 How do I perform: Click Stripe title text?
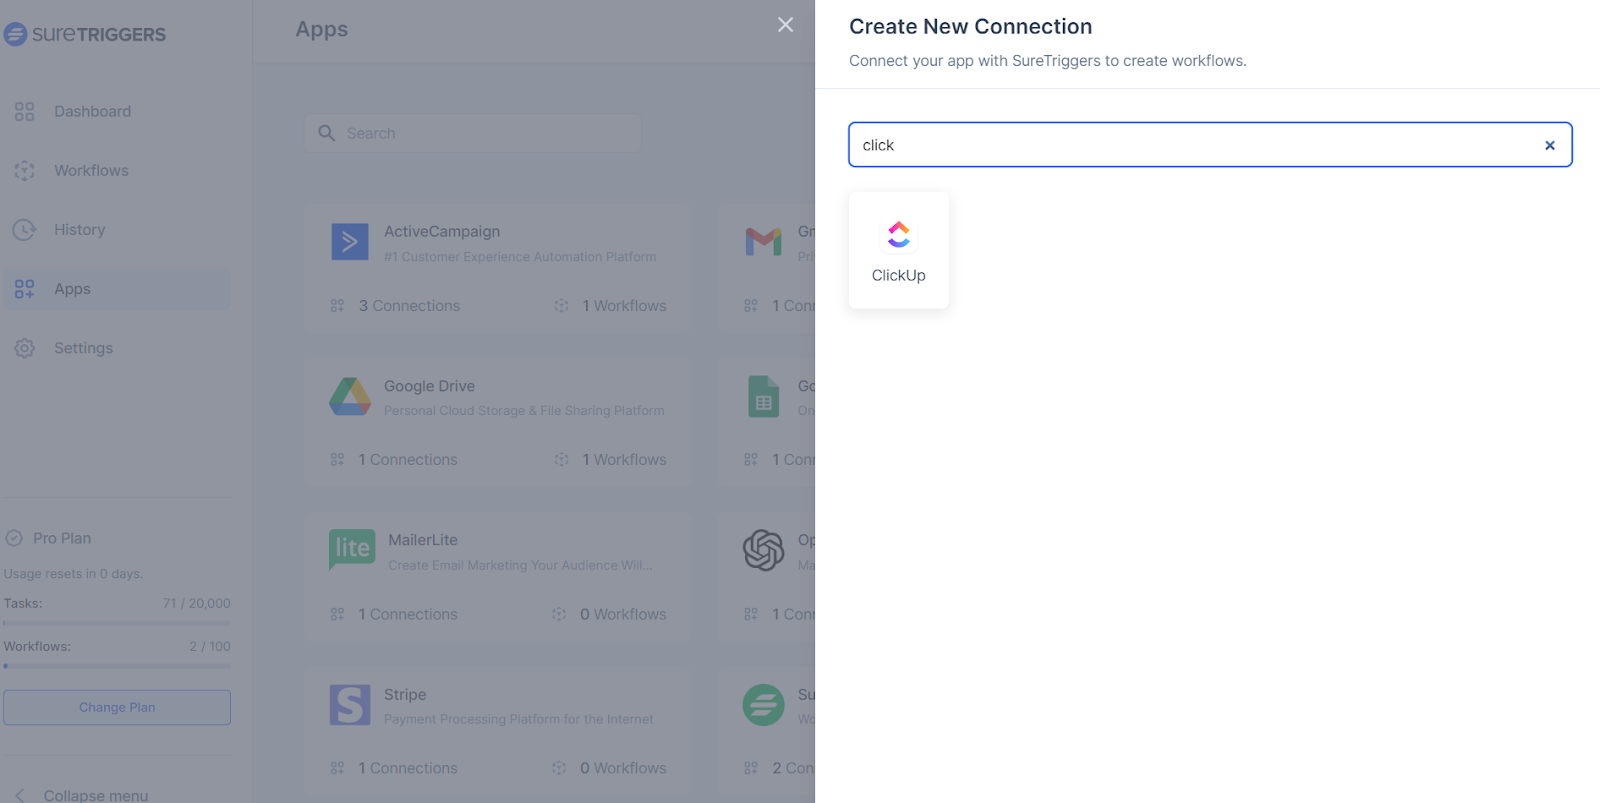coord(405,694)
